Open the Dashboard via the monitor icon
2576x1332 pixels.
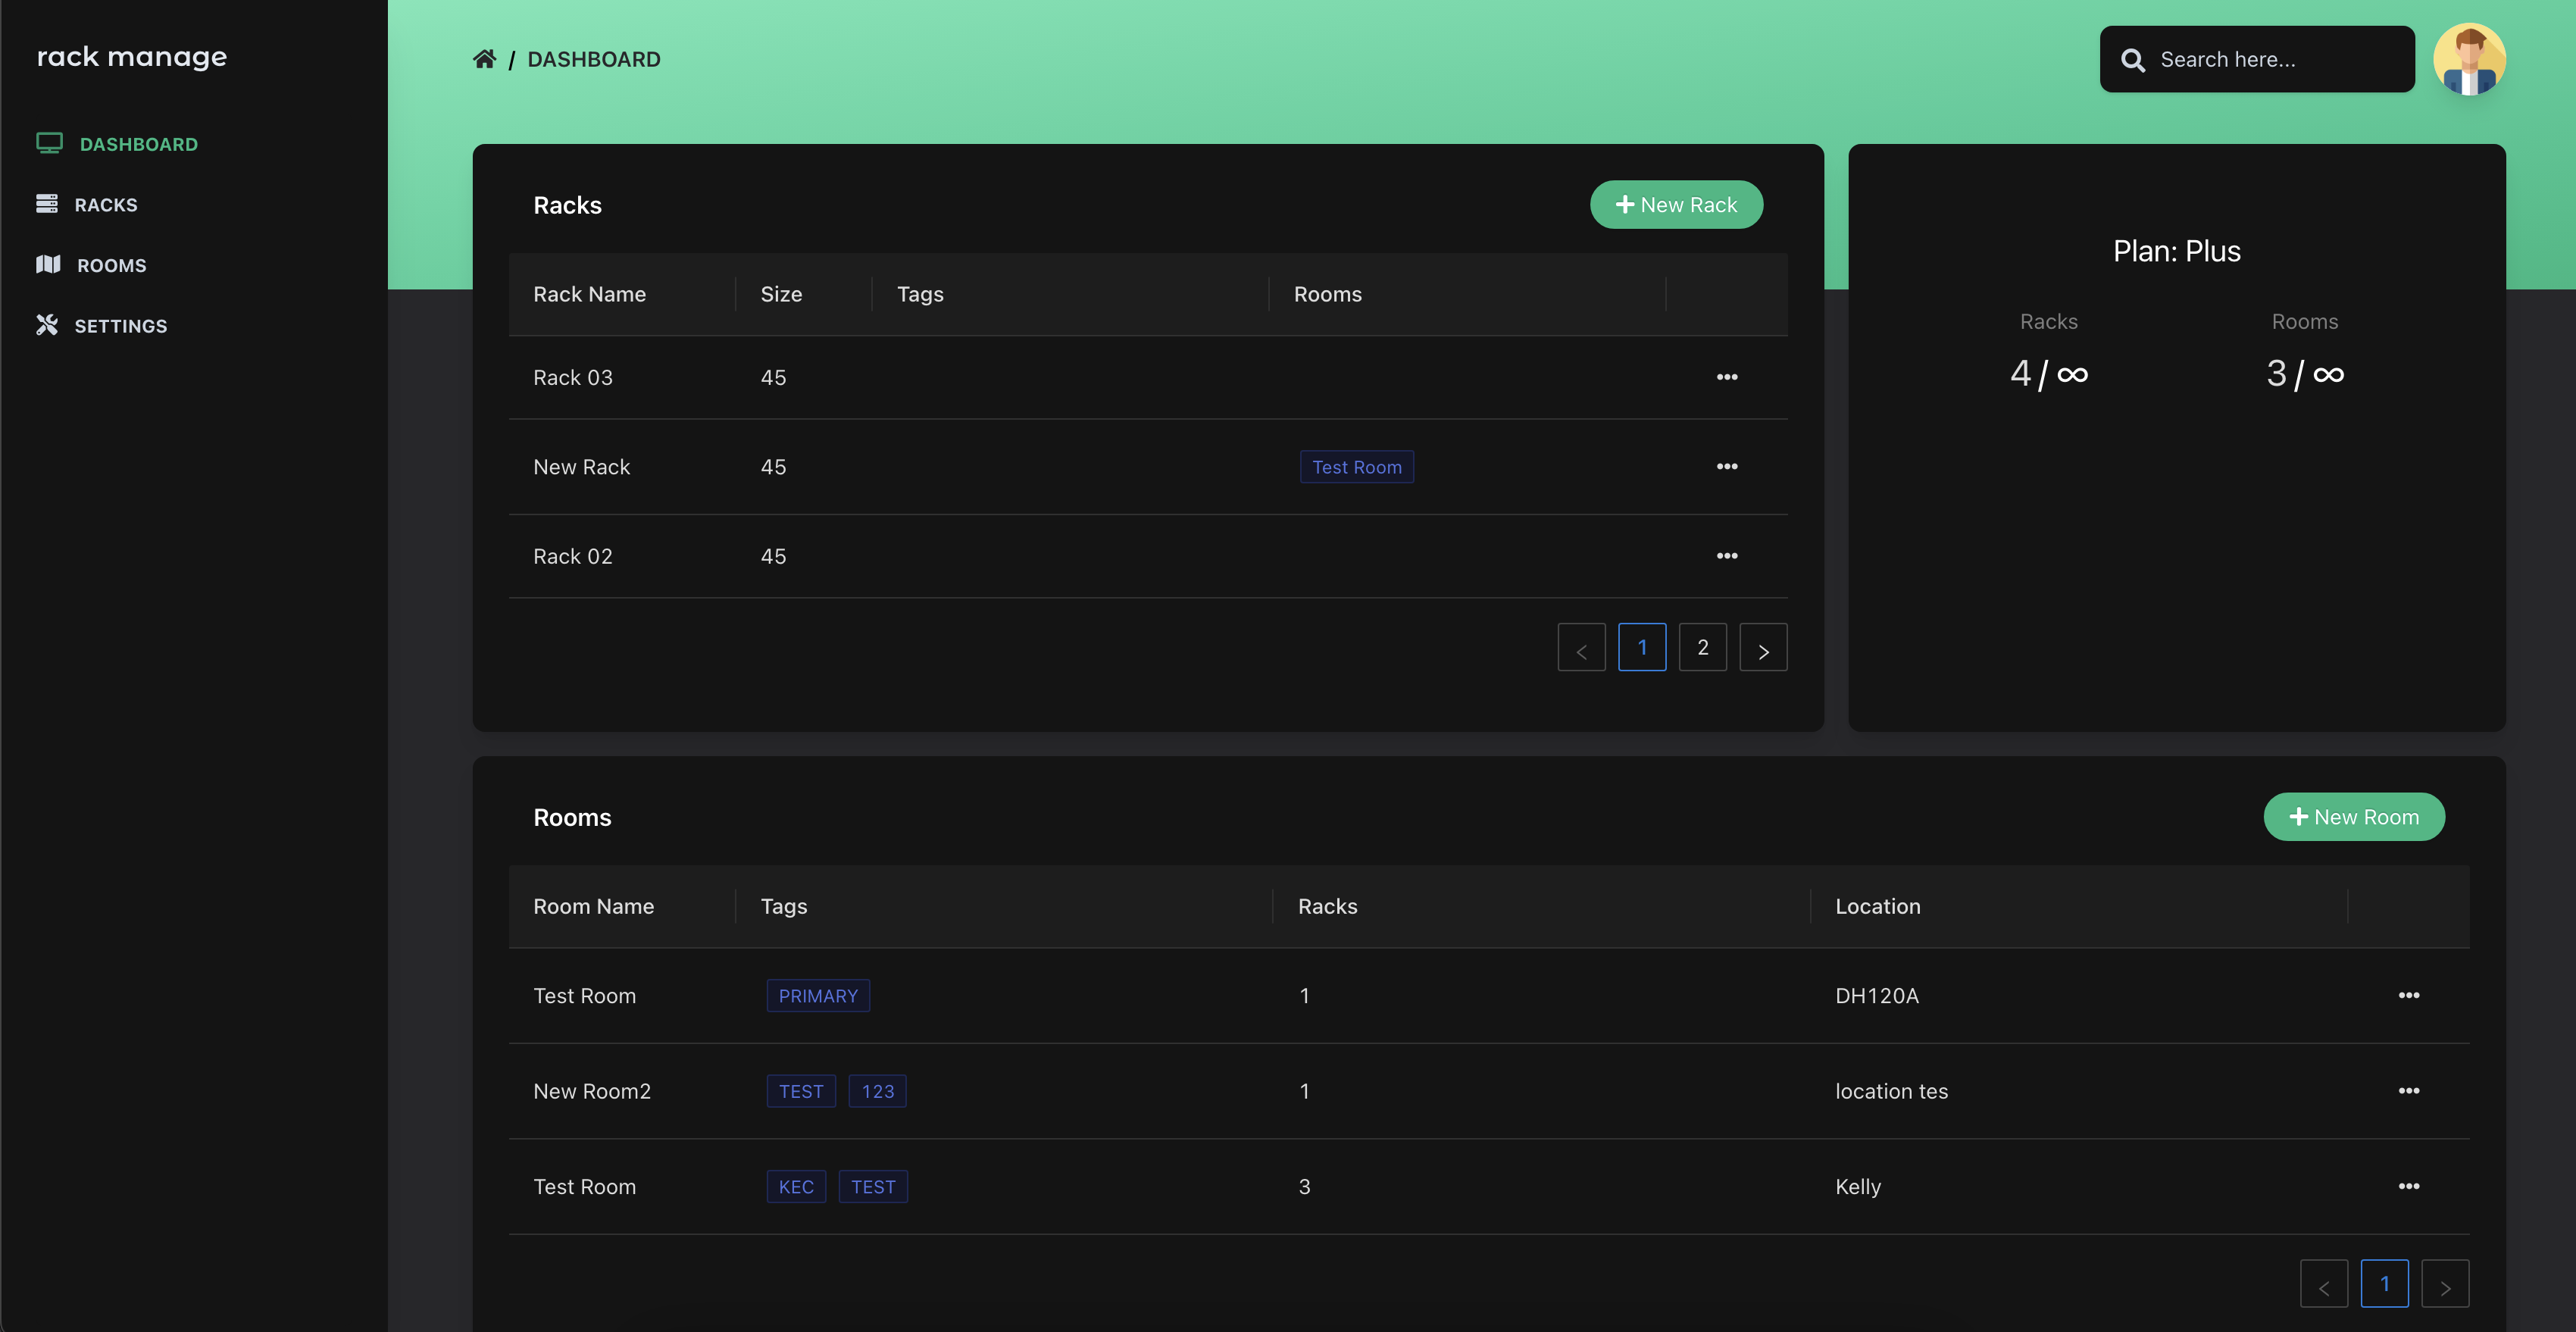[49, 142]
